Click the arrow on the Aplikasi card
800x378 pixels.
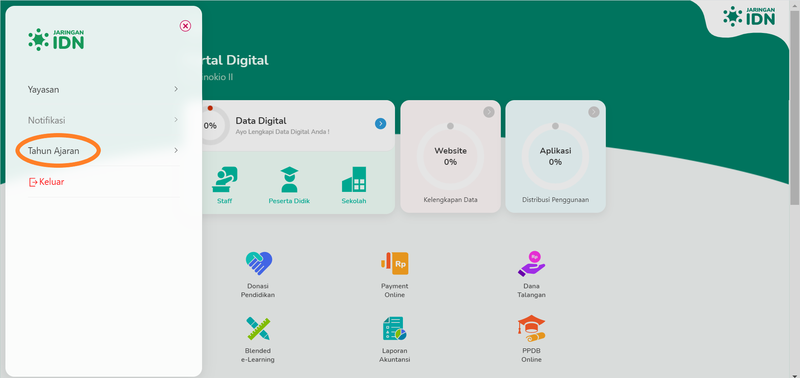pyautogui.click(x=593, y=112)
